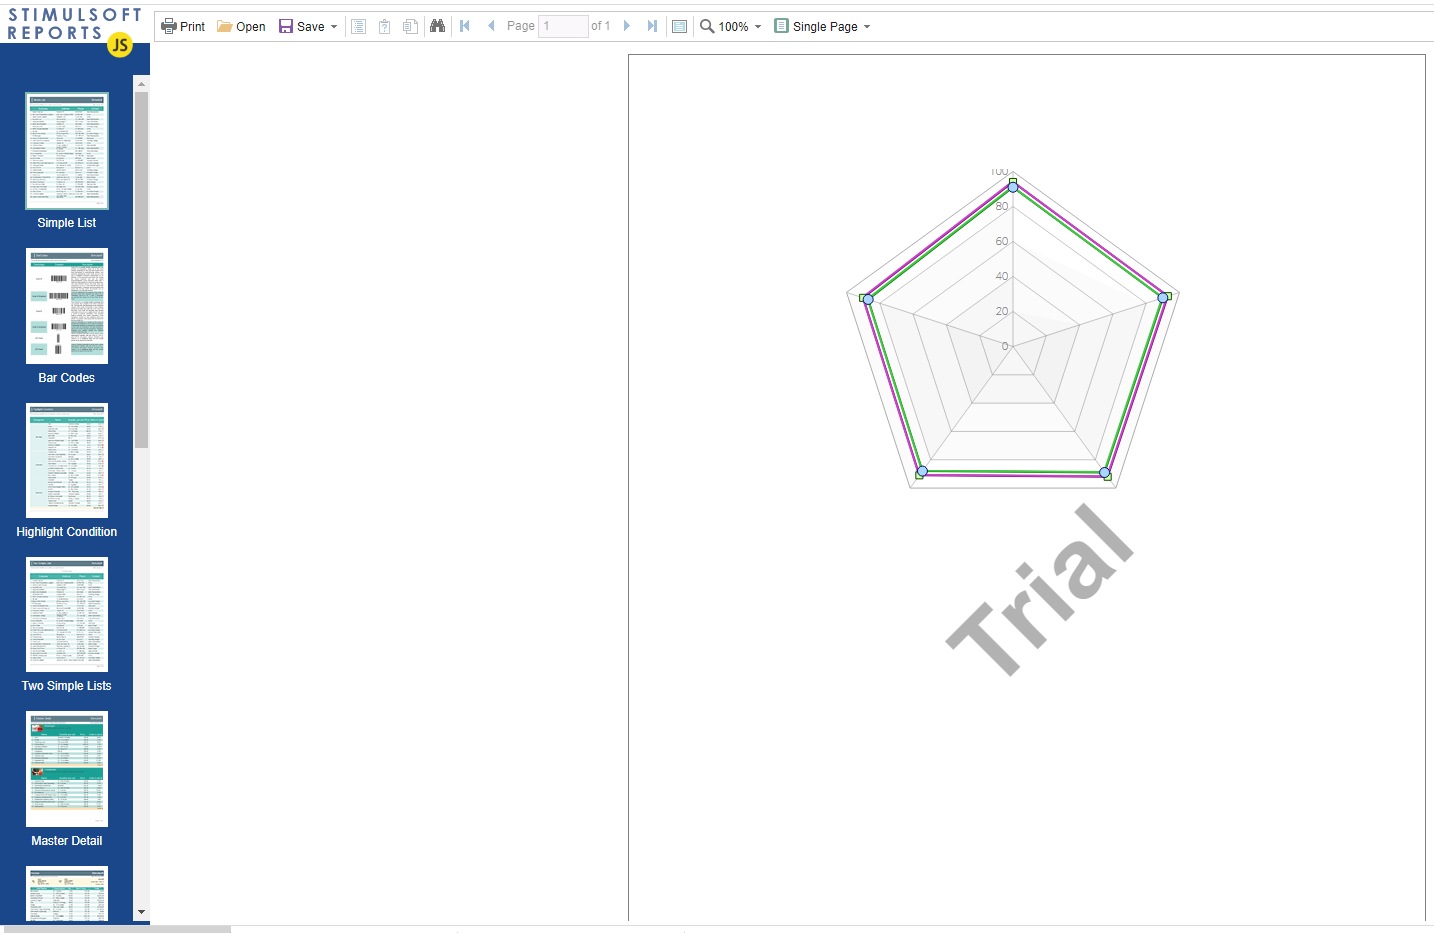Select the Two Simple Lists report thumbnail
This screenshot has width=1434, height=933.
point(67,614)
